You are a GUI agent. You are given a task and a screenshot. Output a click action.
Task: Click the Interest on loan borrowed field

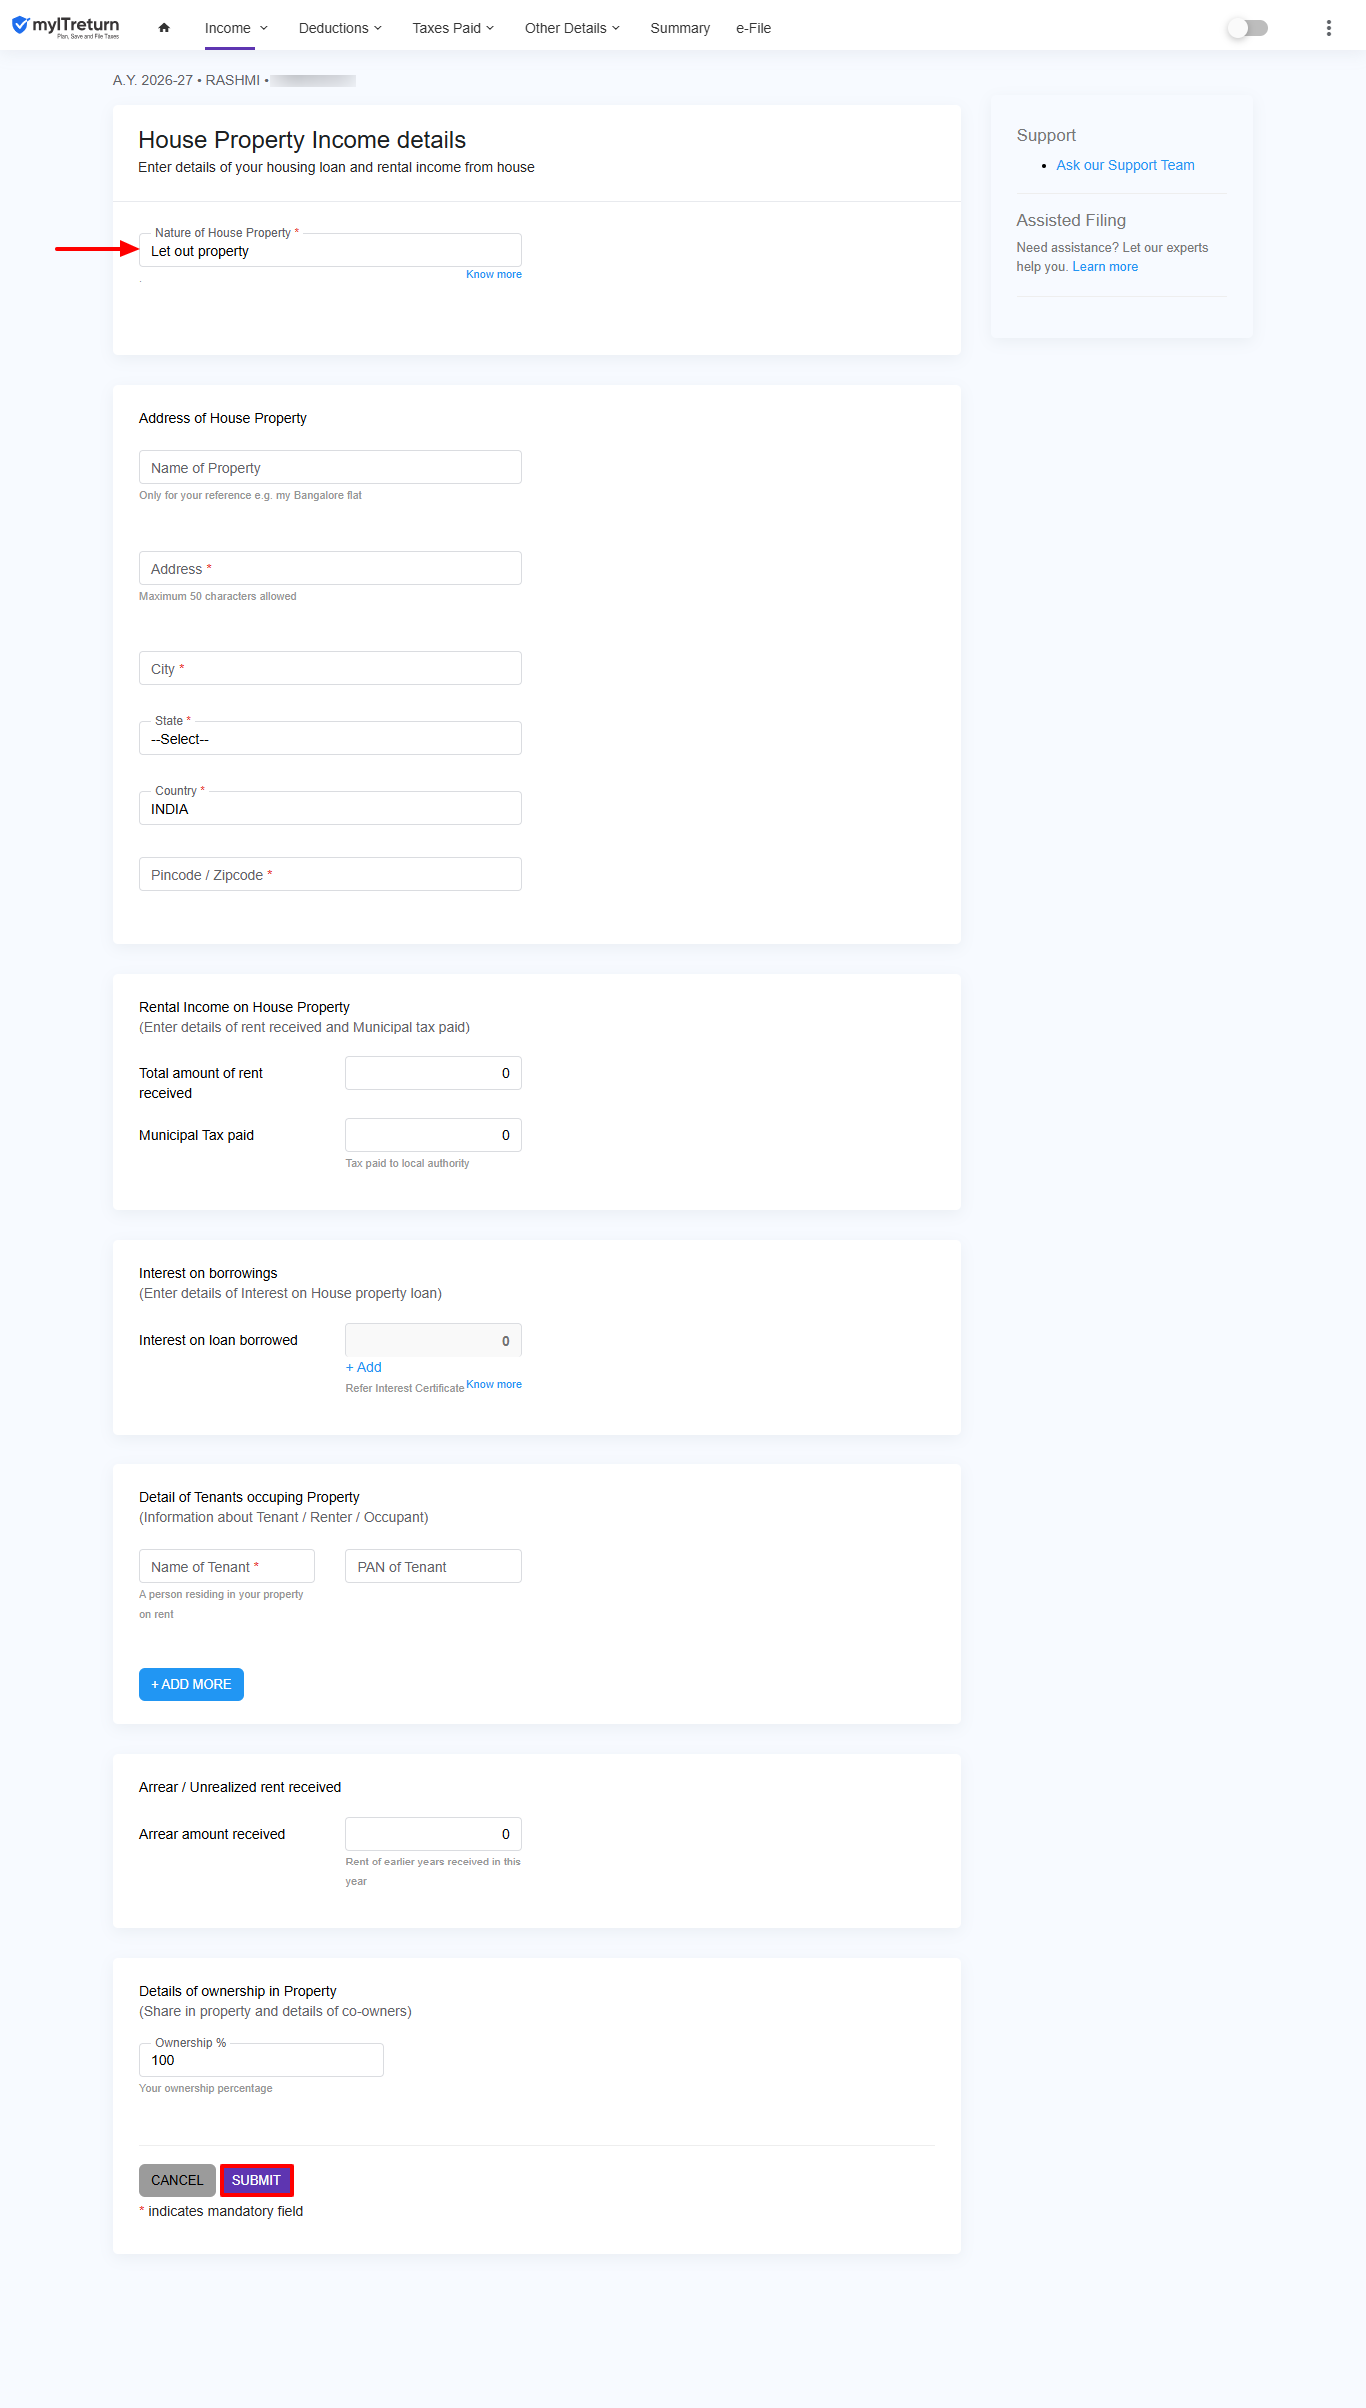coord(433,1340)
